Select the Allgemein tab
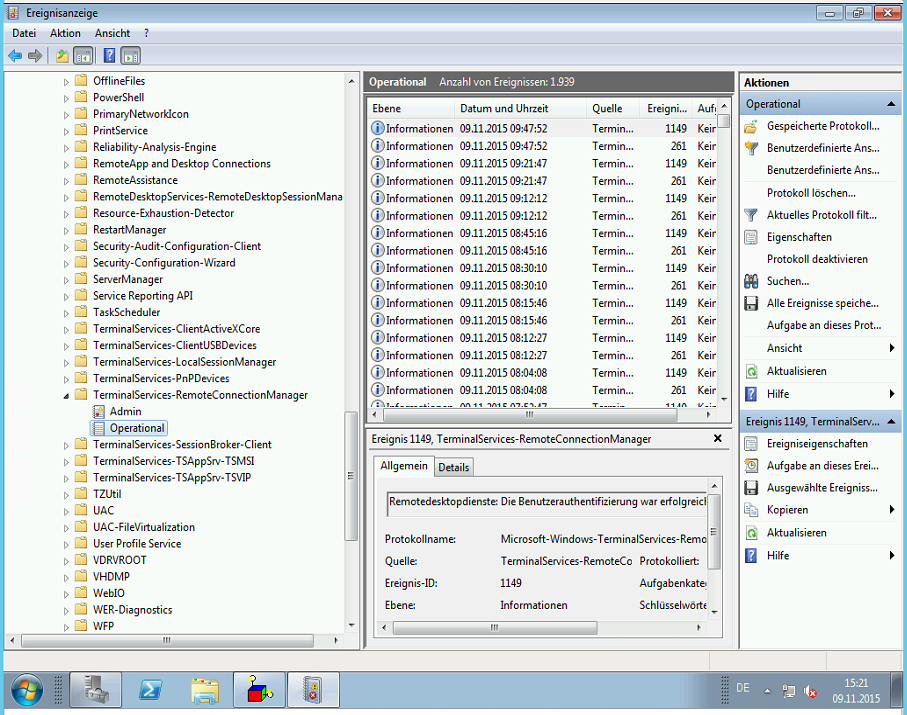Image resolution: width=907 pixels, height=715 pixels. (x=404, y=466)
